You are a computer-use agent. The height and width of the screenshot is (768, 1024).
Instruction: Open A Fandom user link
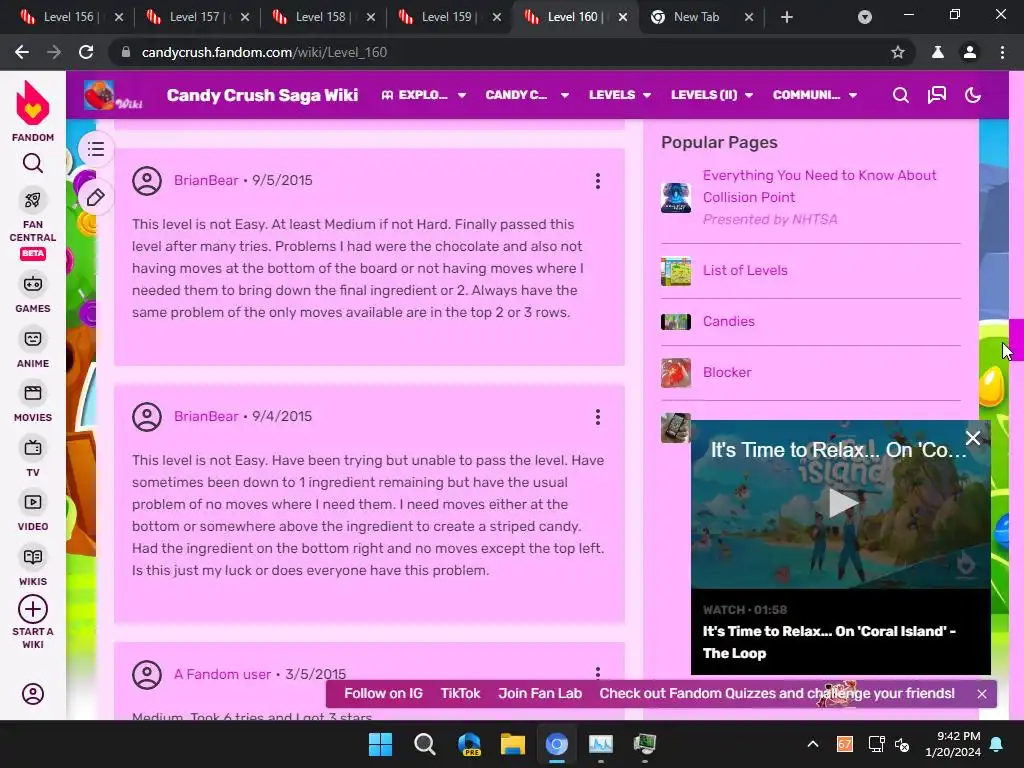point(222,674)
